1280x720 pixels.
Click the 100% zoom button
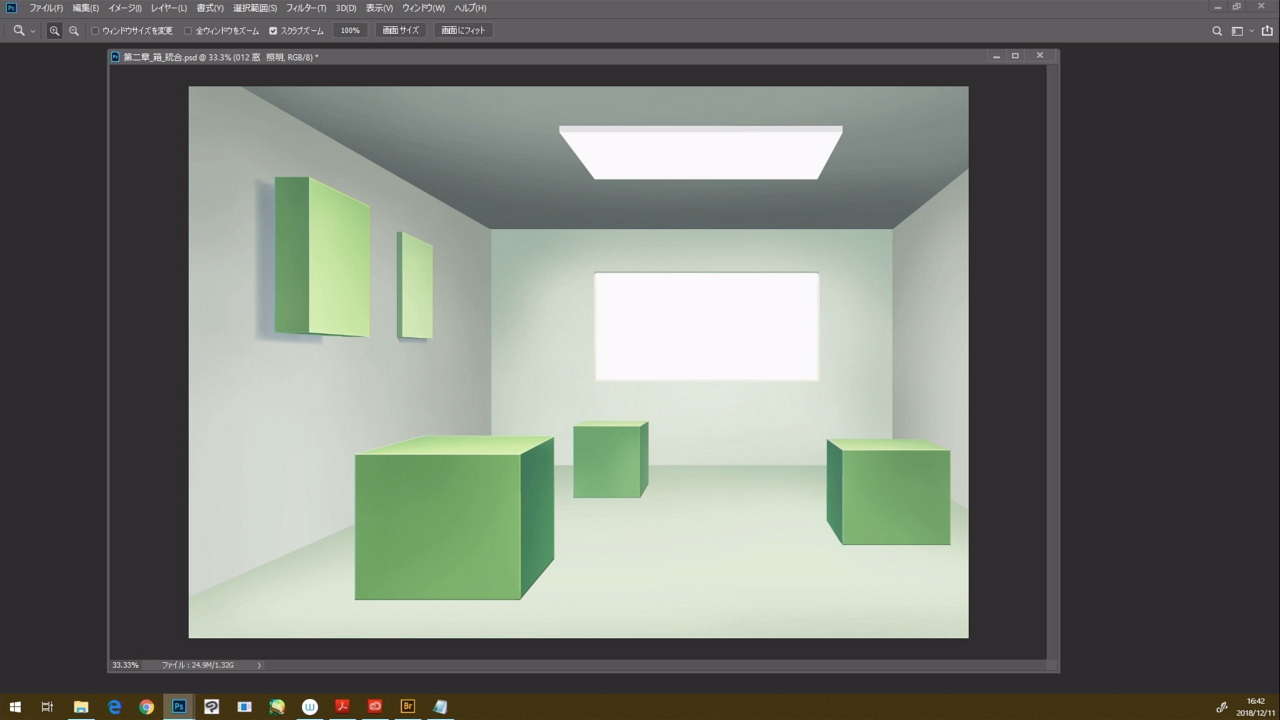350,31
